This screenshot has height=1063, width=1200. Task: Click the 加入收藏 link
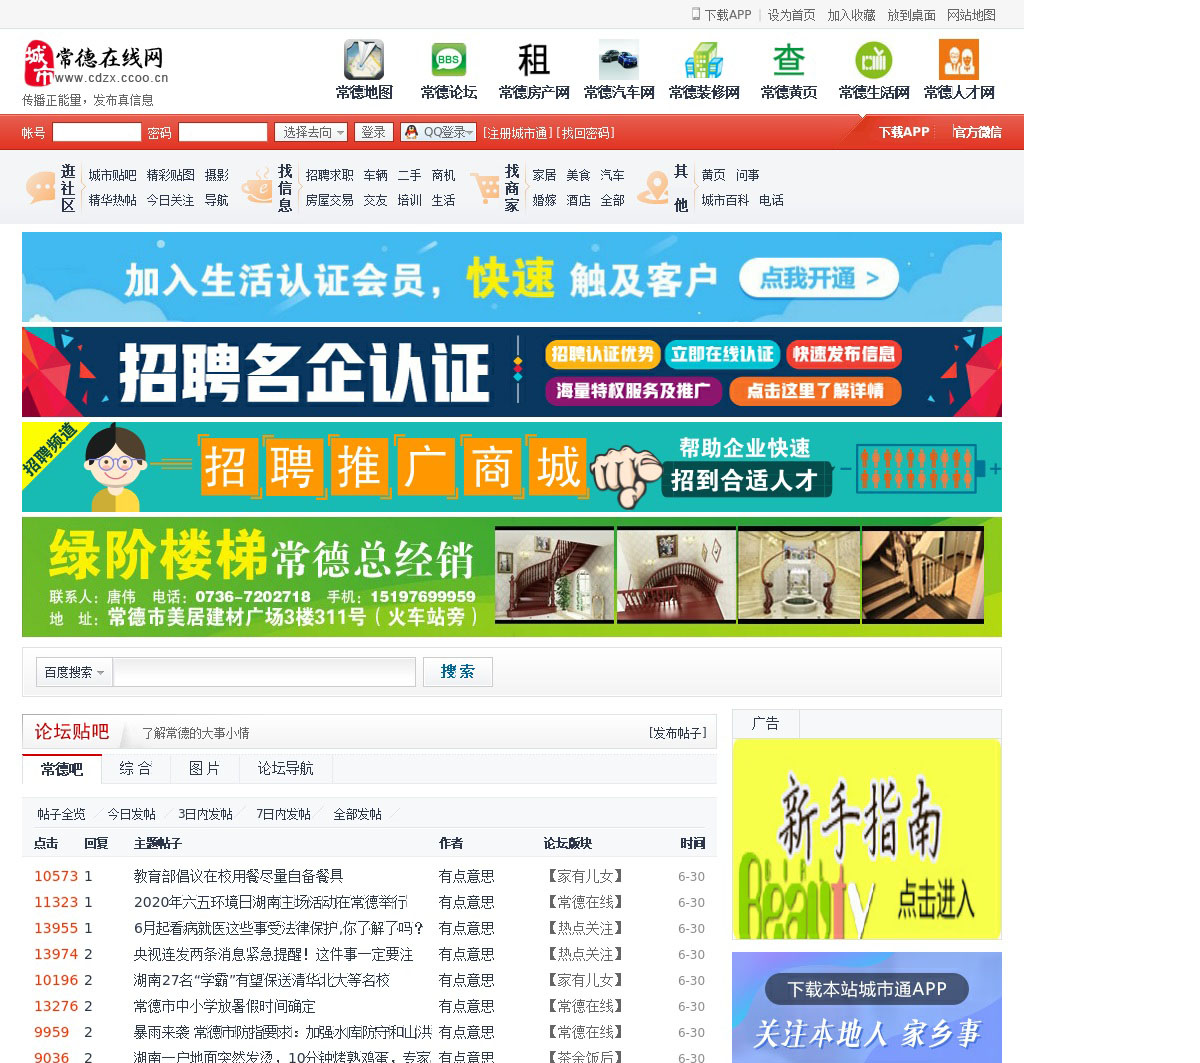coord(851,15)
